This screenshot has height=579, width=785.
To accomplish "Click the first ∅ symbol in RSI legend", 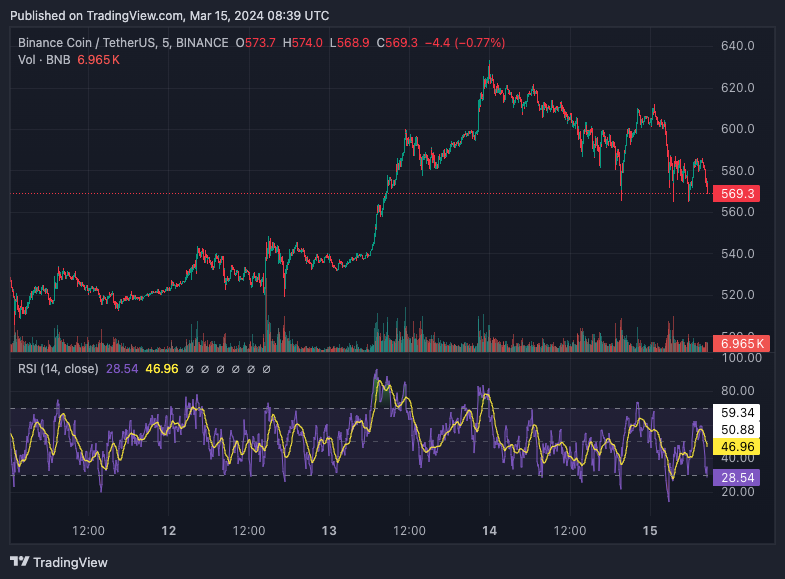I will tap(192, 369).
